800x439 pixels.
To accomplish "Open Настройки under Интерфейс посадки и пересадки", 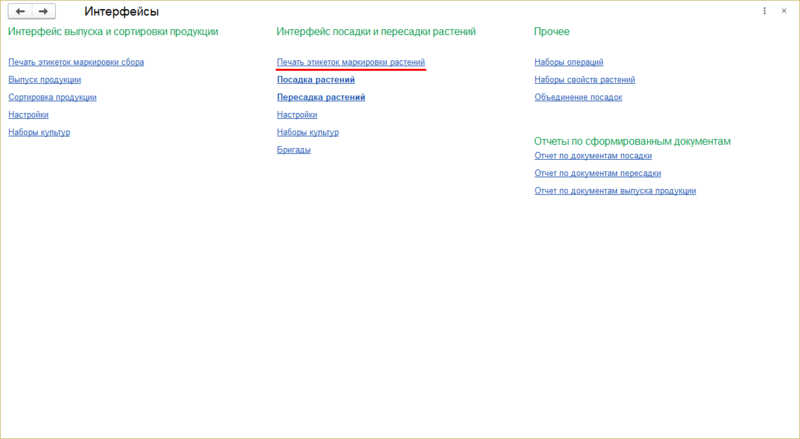I will [x=297, y=115].
